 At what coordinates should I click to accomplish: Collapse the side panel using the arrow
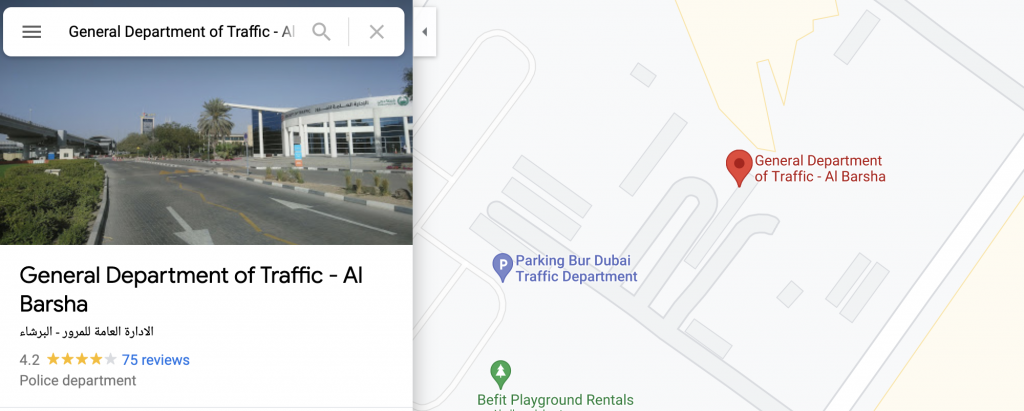tap(424, 31)
